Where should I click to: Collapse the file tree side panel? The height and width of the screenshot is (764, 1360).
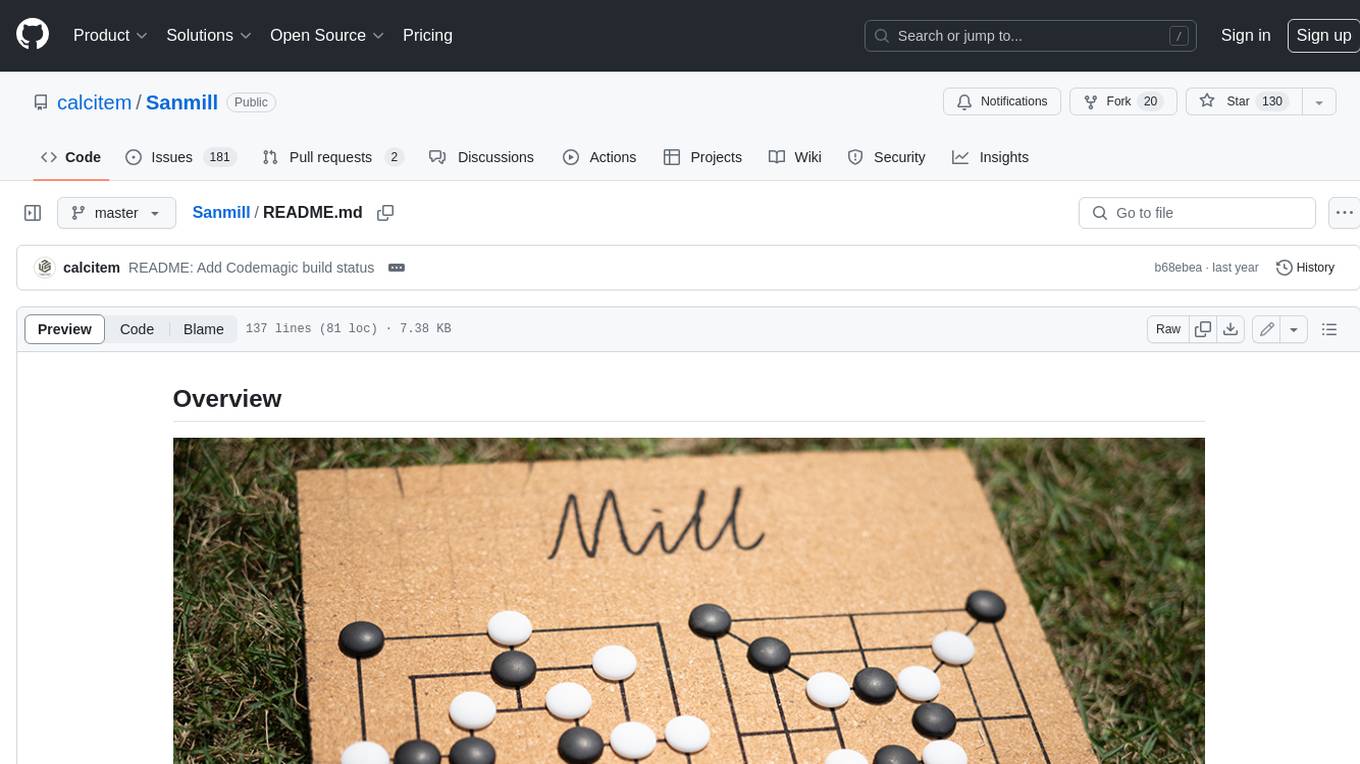pos(32,213)
